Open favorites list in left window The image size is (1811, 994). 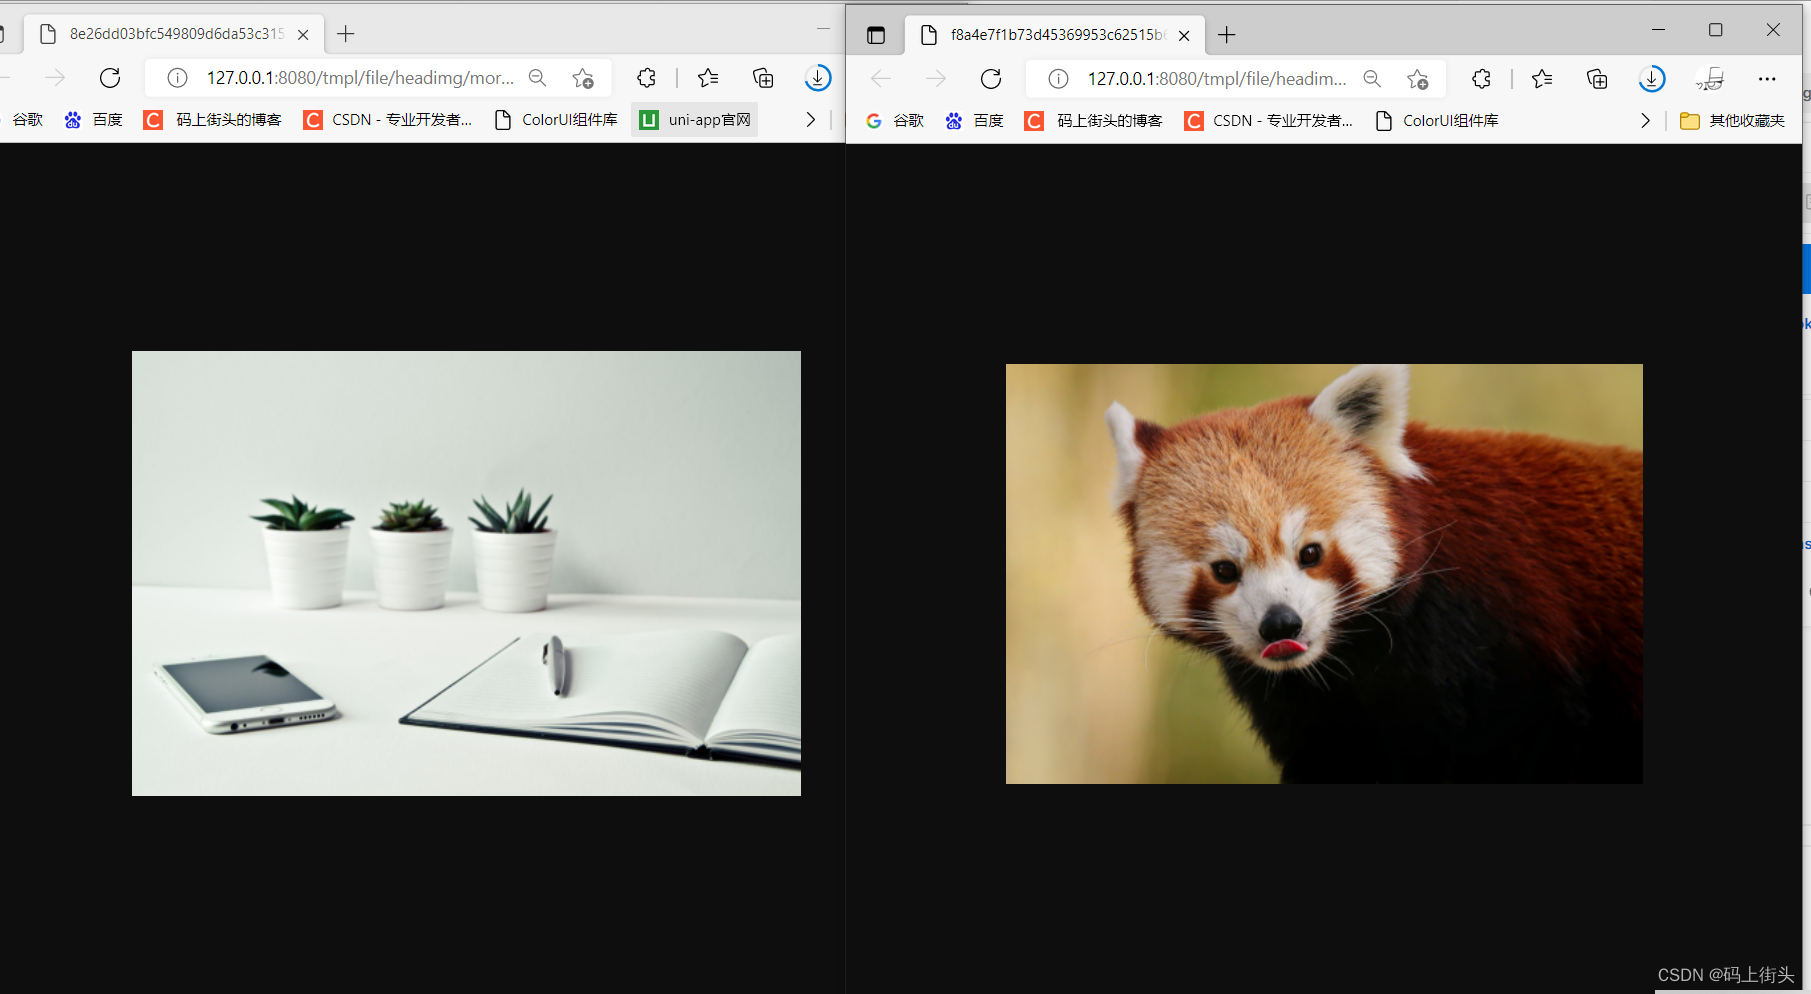tap(708, 78)
